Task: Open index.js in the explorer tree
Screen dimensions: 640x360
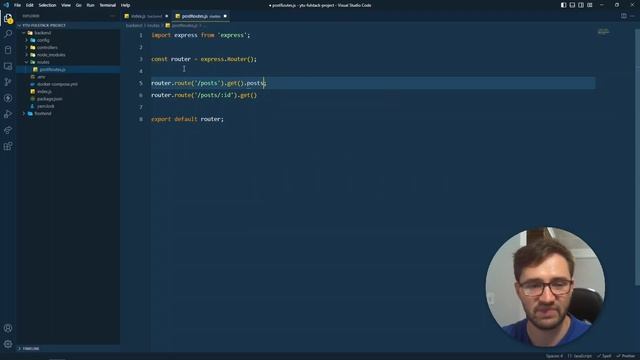Action: pos(44,91)
